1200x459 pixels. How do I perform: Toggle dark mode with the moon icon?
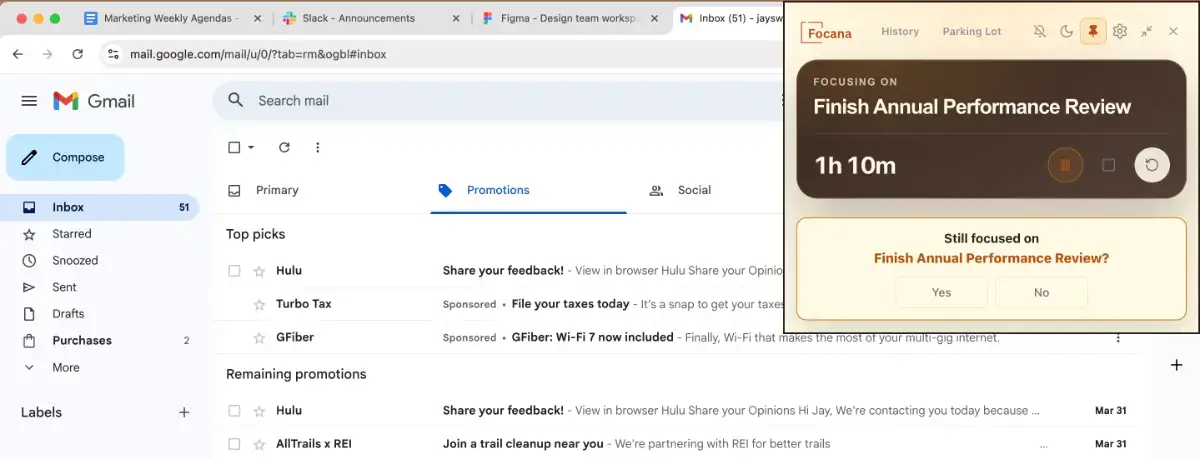(1066, 32)
